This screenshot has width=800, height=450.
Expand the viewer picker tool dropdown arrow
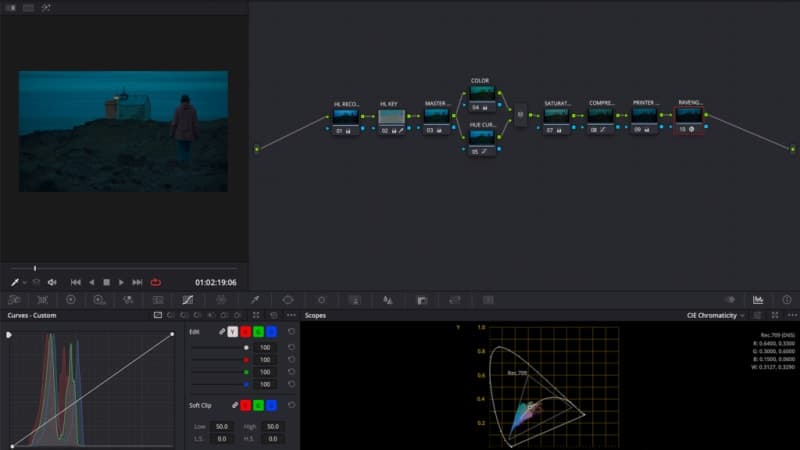[24, 283]
